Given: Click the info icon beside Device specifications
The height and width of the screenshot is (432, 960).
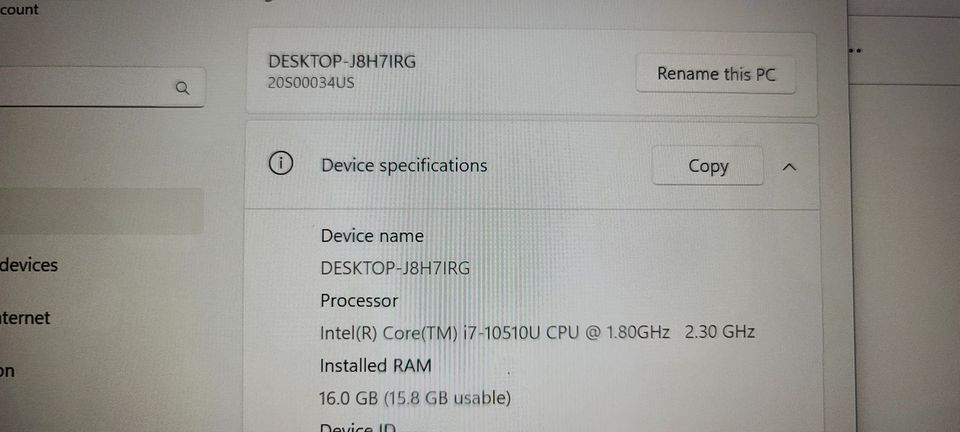Looking at the screenshot, I should 280,164.
